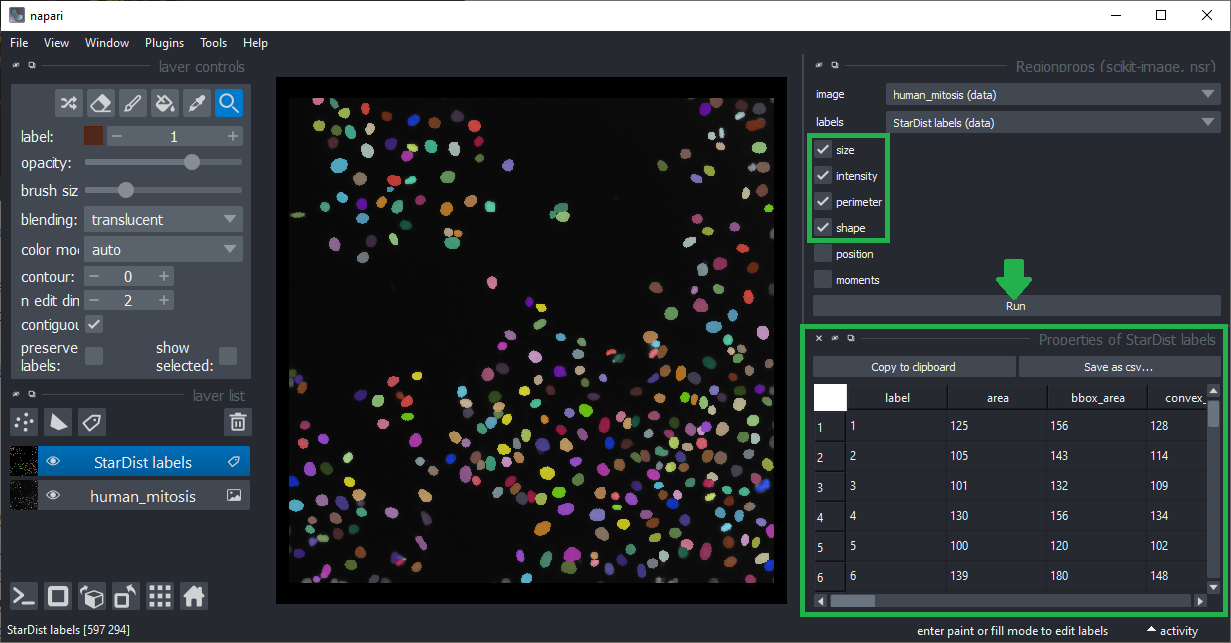Activate the label eraser tool
The height and width of the screenshot is (643, 1231).
[x=100, y=103]
